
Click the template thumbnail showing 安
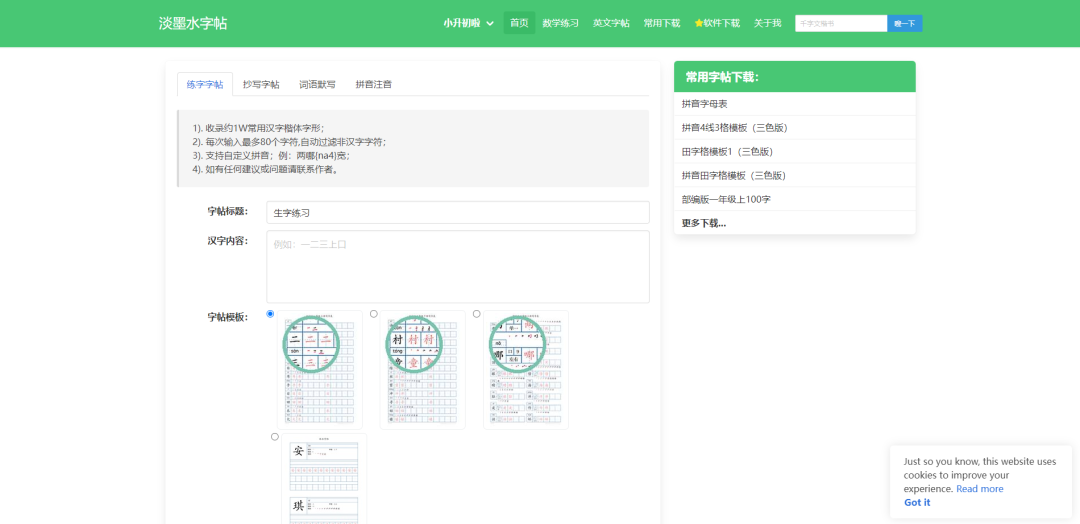tap(324, 479)
